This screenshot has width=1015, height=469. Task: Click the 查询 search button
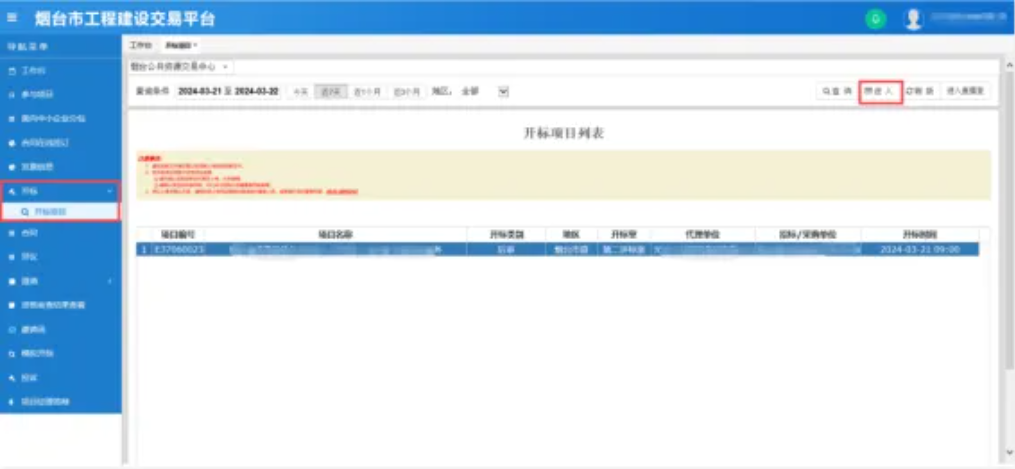837,91
